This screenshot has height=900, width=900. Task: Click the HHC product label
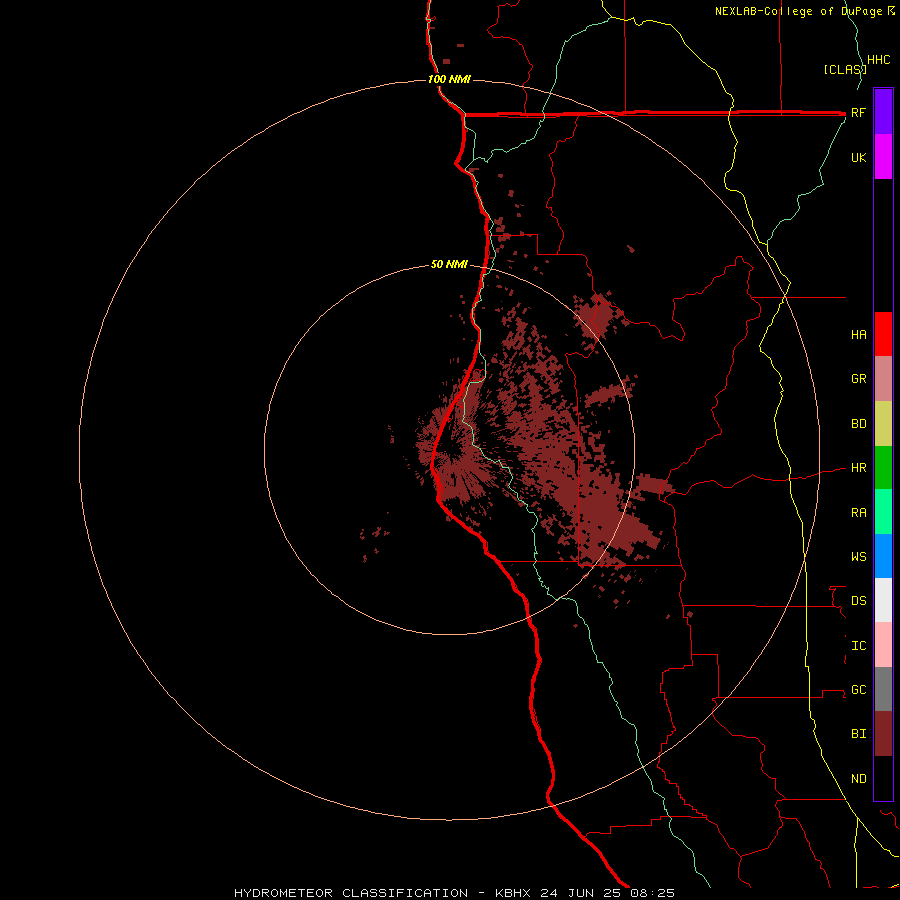tap(878, 60)
